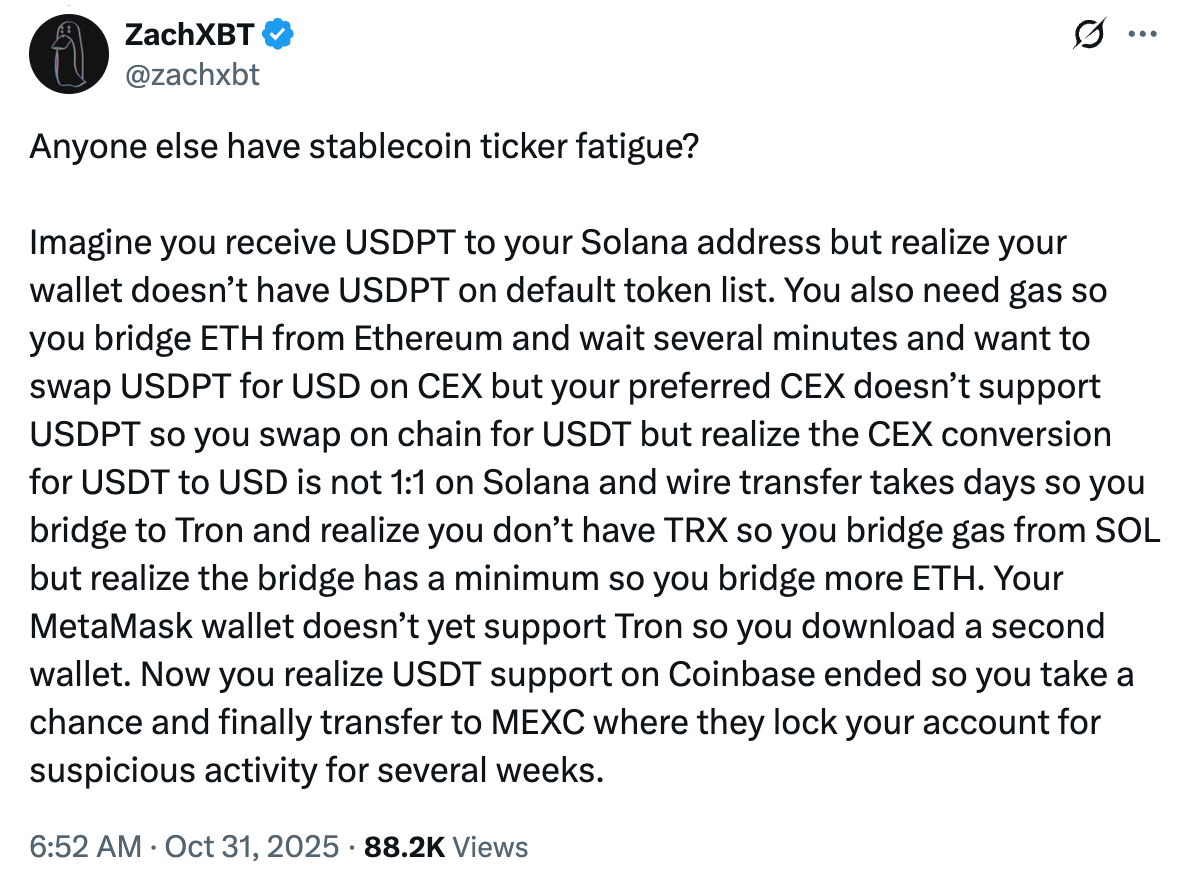The image size is (1190, 896).
Task: Open the post options ellipsis menu
Action: tap(1143, 35)
